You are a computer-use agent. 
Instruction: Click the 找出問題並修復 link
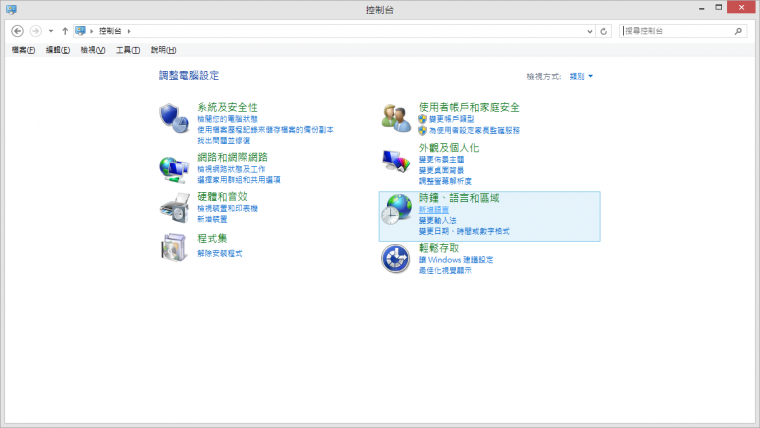[223, 141]
